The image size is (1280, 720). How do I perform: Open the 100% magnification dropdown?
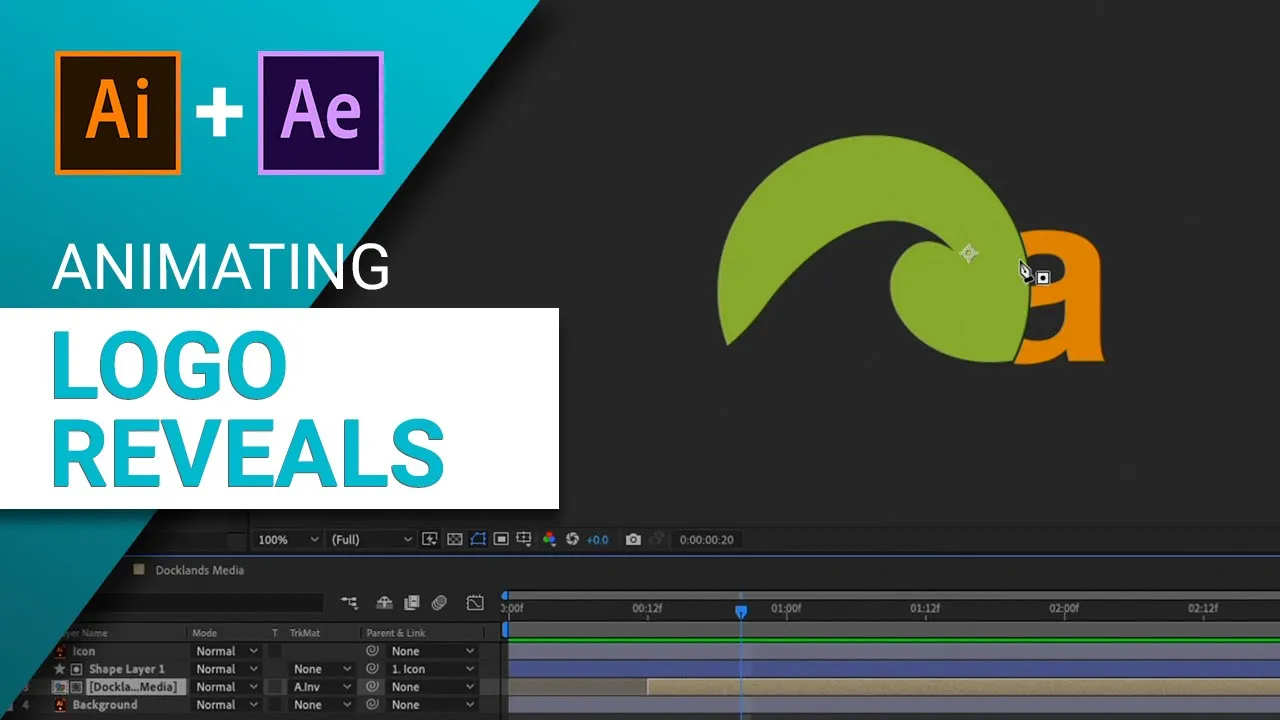288,539
